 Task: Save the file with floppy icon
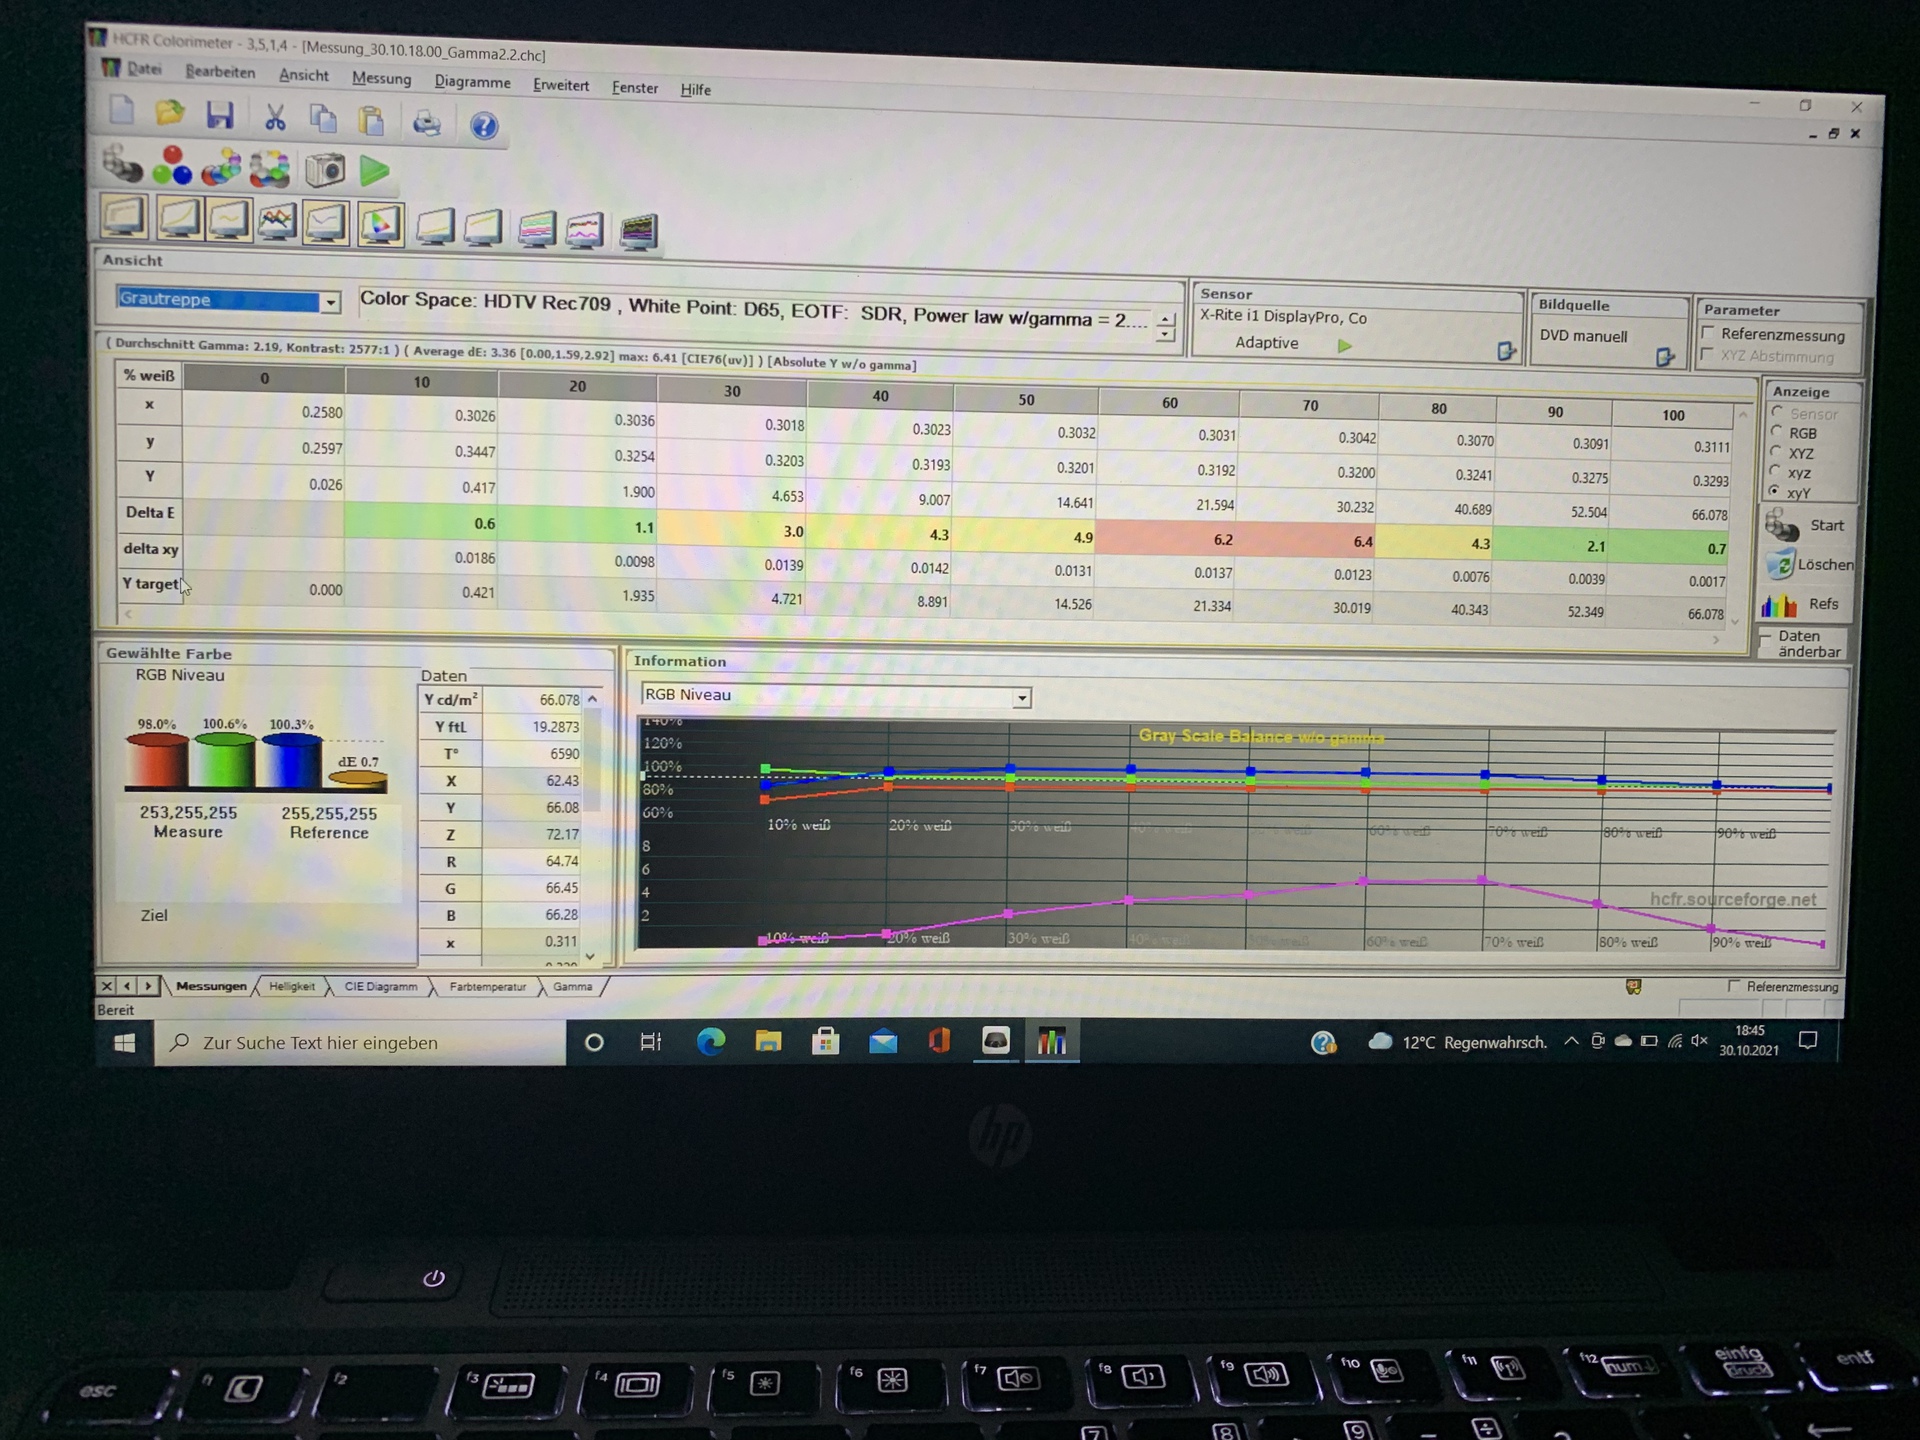point(220,116)
